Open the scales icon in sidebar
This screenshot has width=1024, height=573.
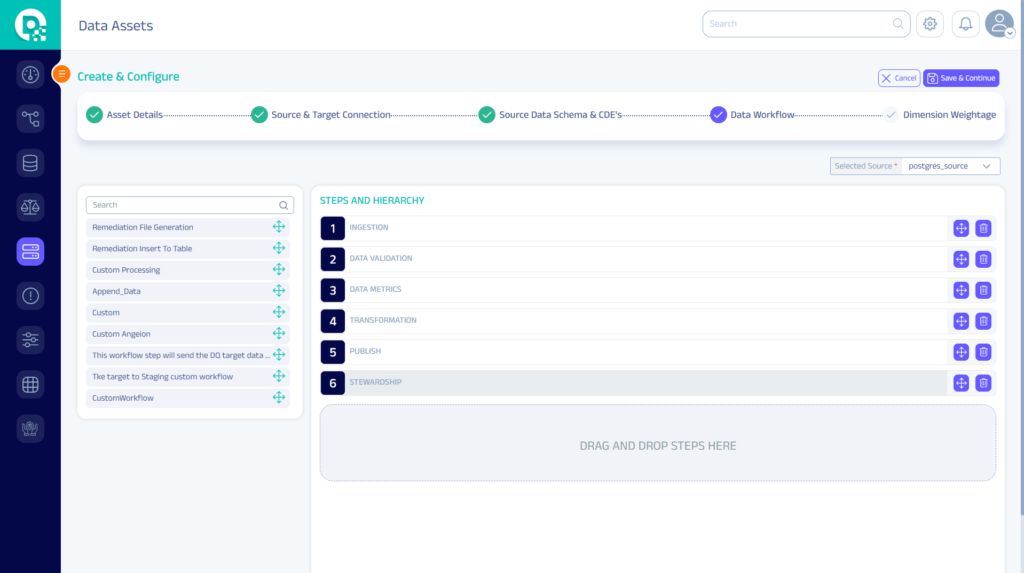[30, 207]
